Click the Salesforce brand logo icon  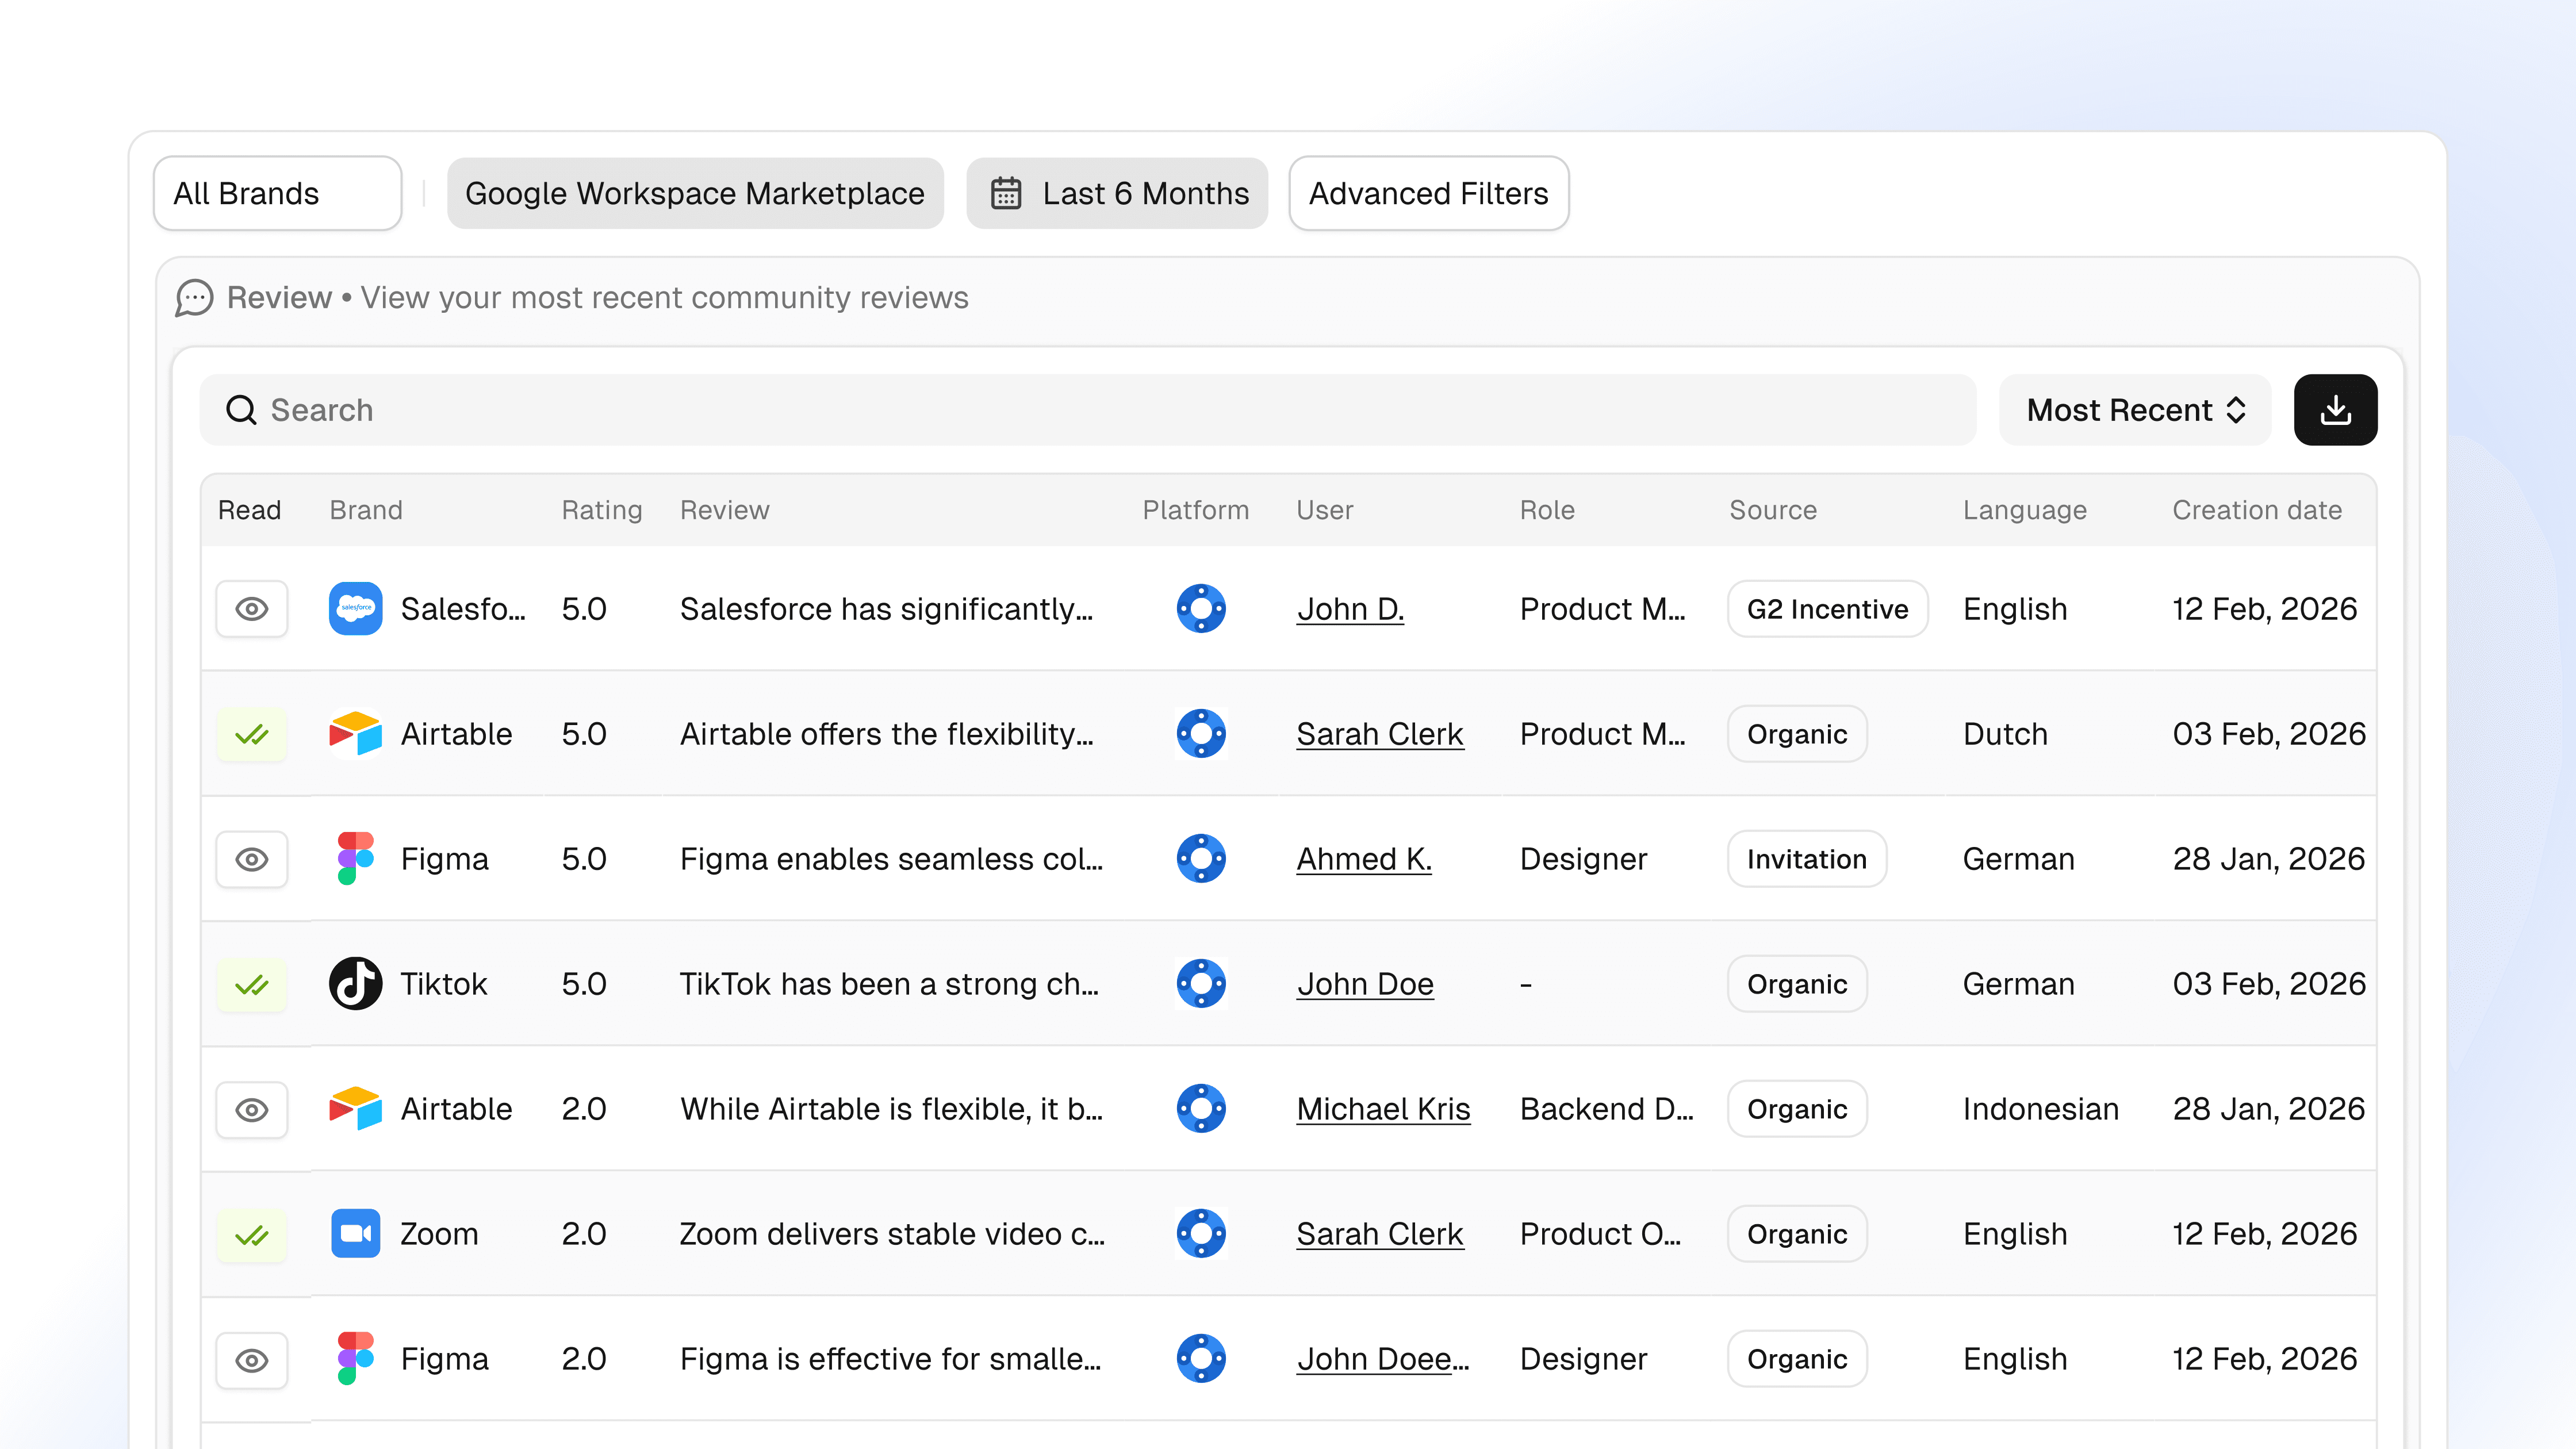[355, 608]
